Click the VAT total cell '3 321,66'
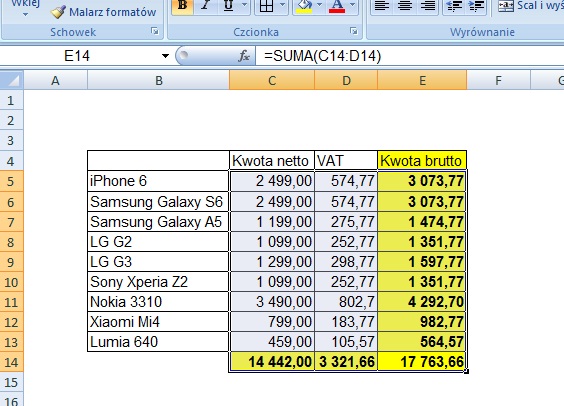Viewport: 564px width, 406px height. [346, 362]
